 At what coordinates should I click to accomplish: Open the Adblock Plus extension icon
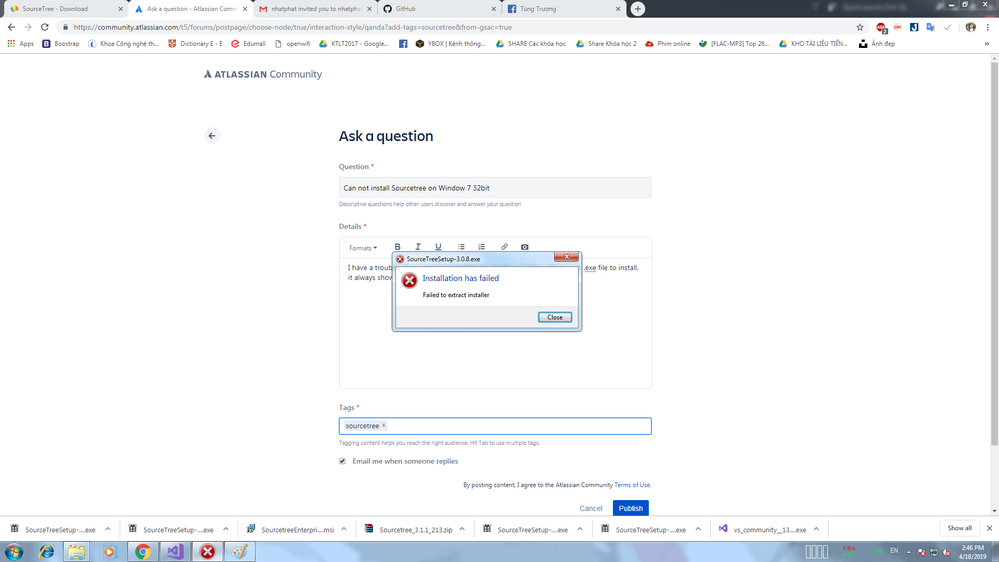pos(881,27)
